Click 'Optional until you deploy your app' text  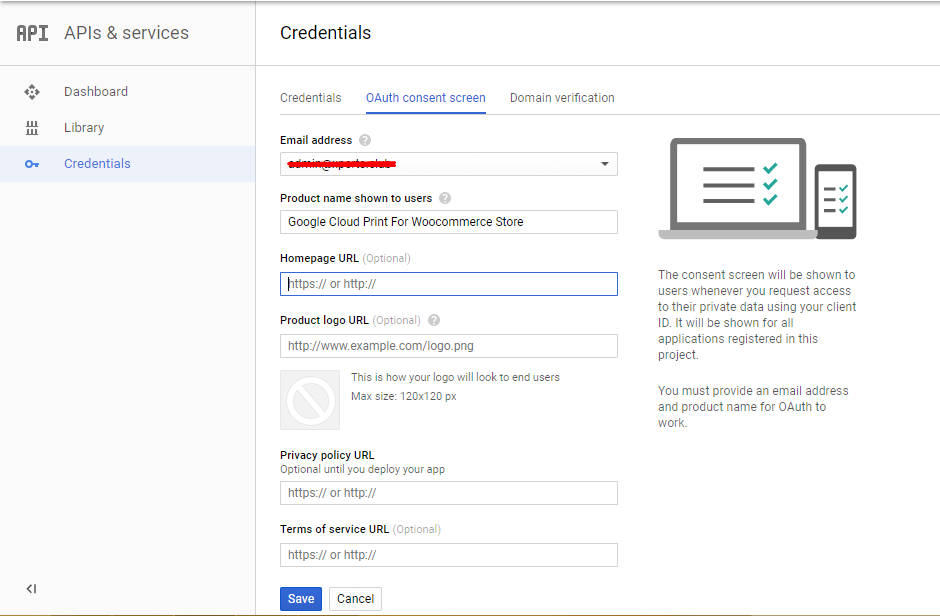pos(362,469)
